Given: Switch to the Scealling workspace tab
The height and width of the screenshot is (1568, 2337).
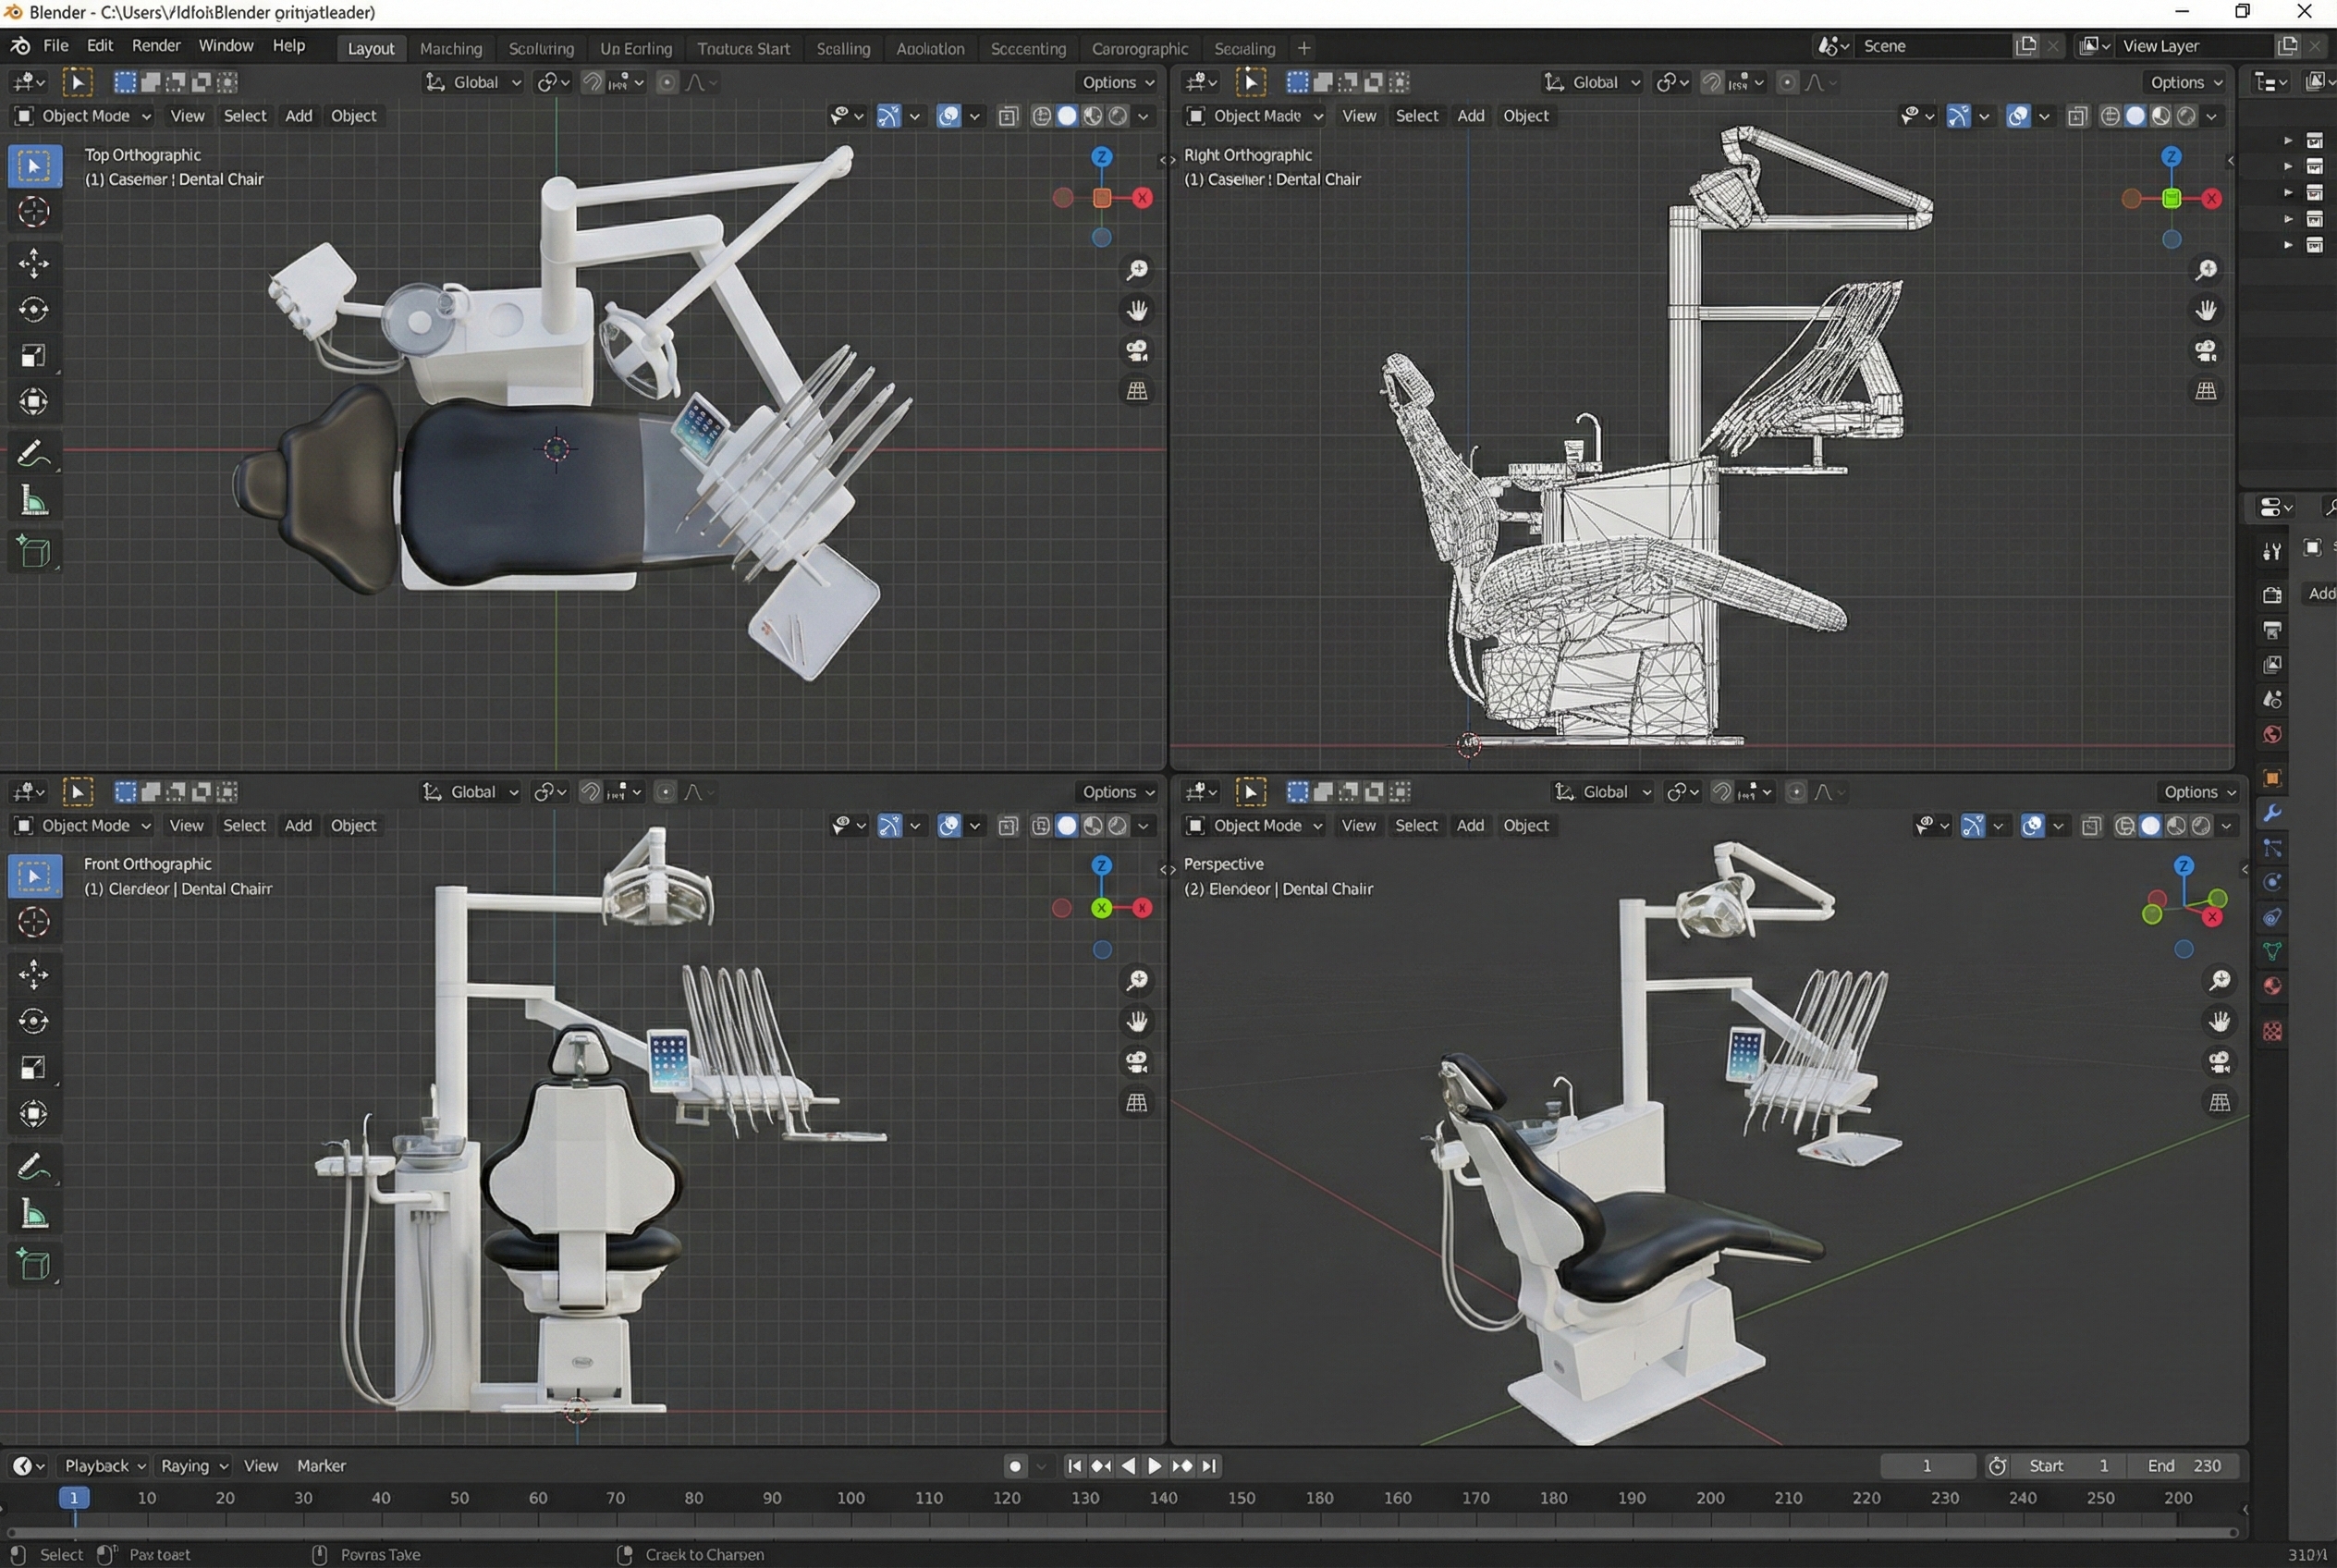Looking at the screenshot, I should (842, 48).
